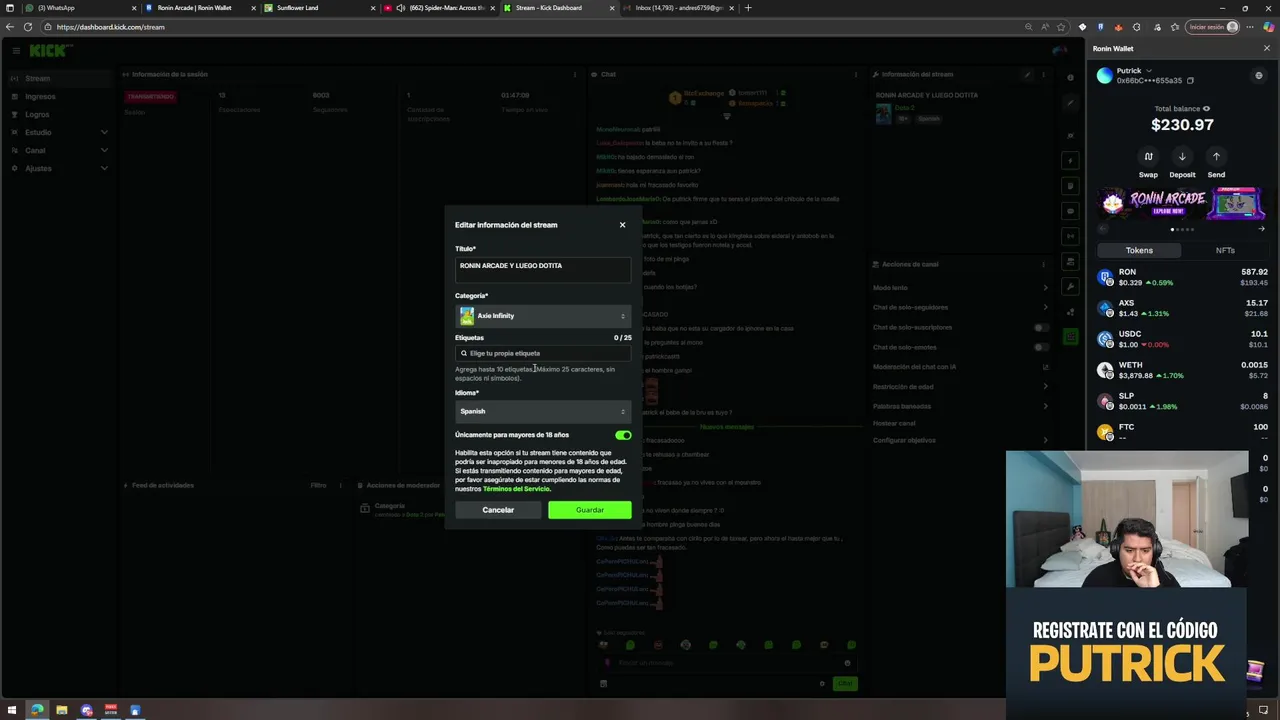Screen dimensions: 1280x720
Task: Expand the Estudio section in Kick sidebar
Action: [60, 133]
